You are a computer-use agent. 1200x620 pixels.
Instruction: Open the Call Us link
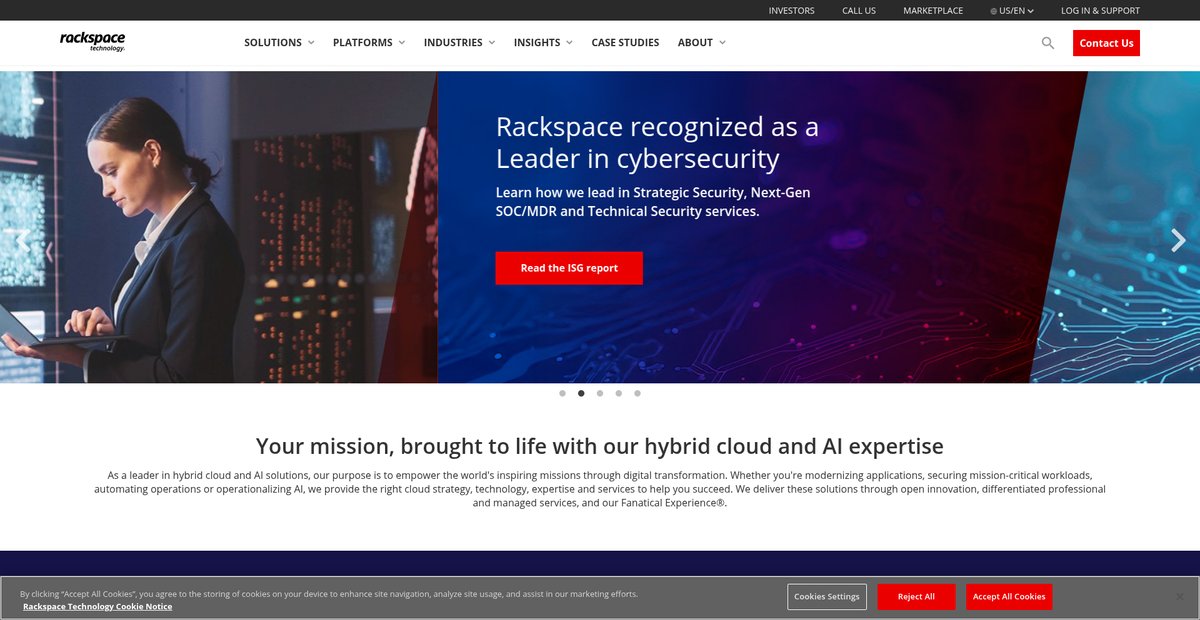[859, 11]
